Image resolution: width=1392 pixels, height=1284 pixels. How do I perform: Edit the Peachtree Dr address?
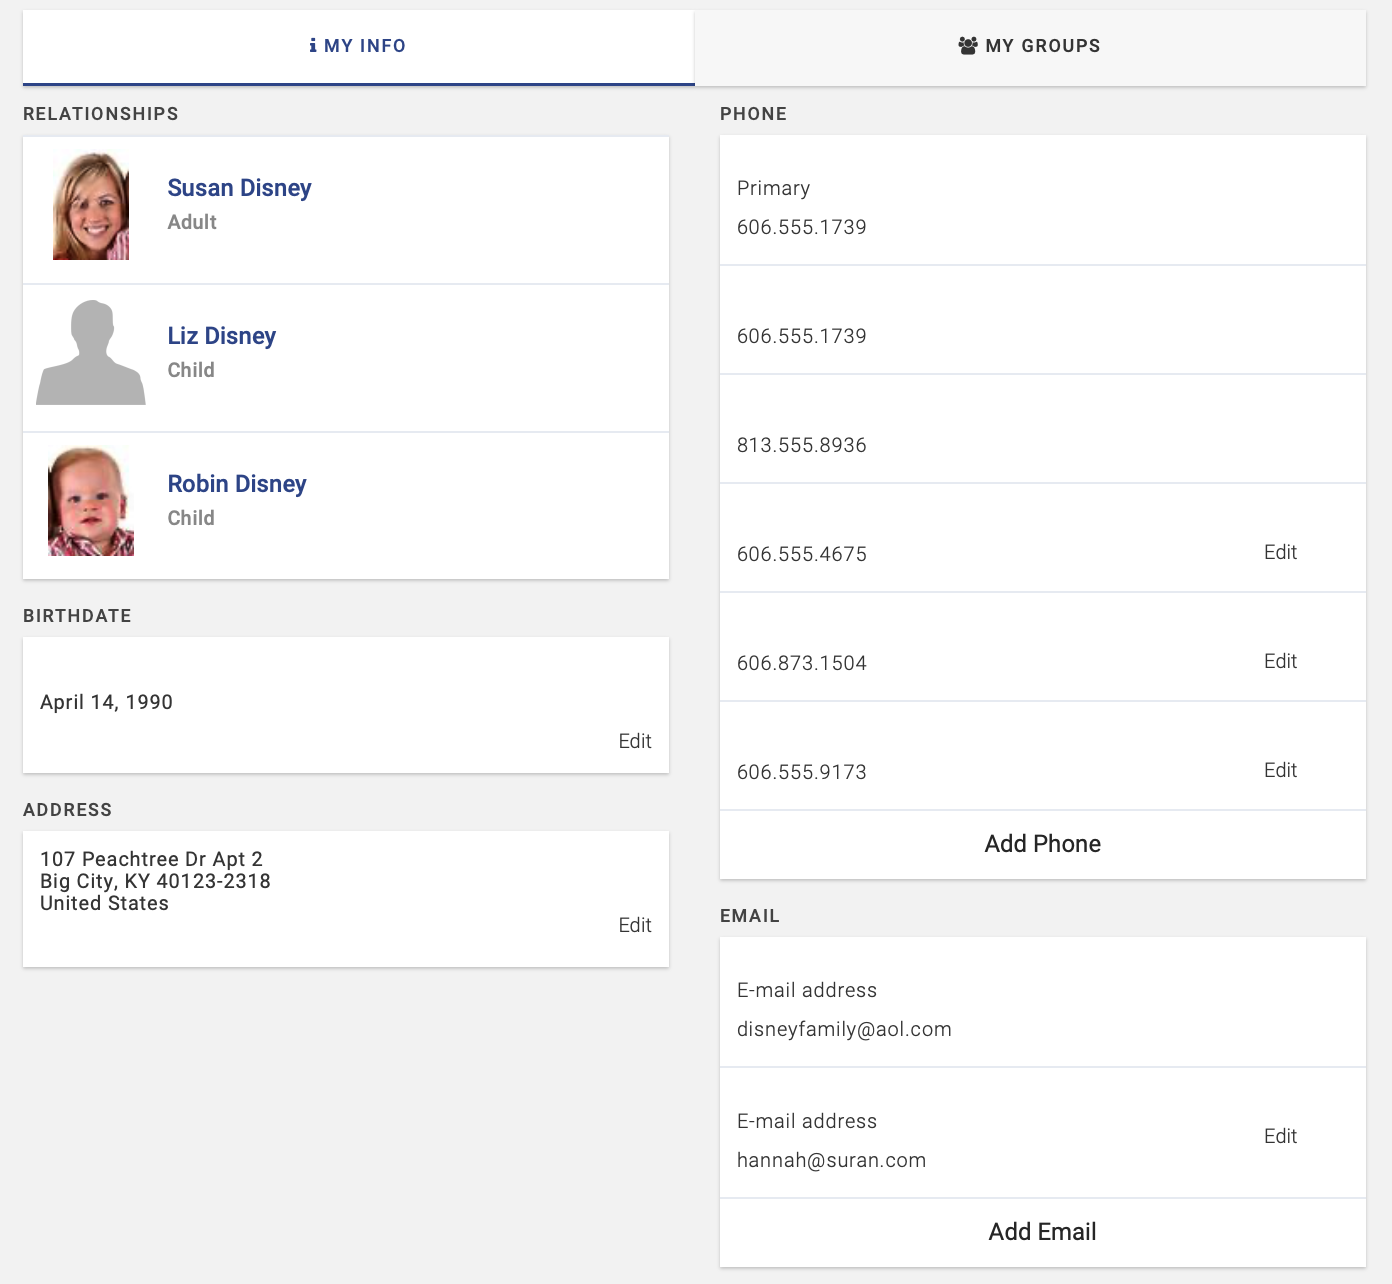click(634, 925)
